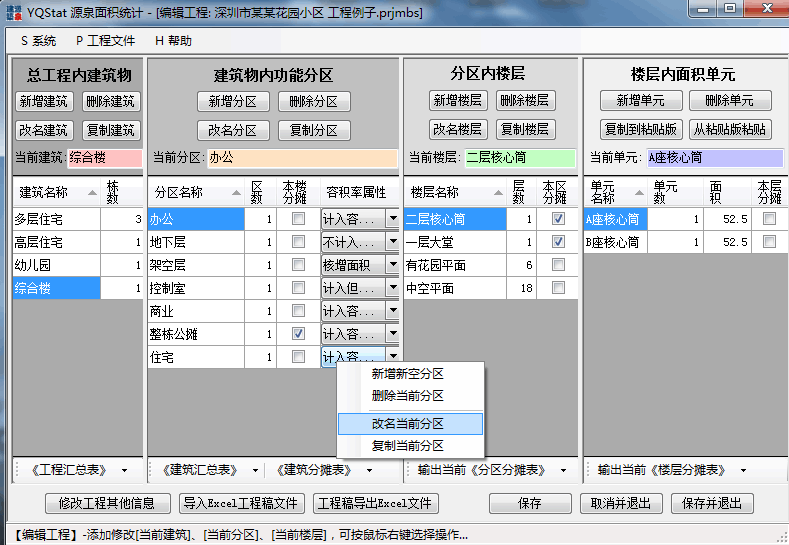
Task: Click the 新增单元 button
Action: click(x=641, y=100)
